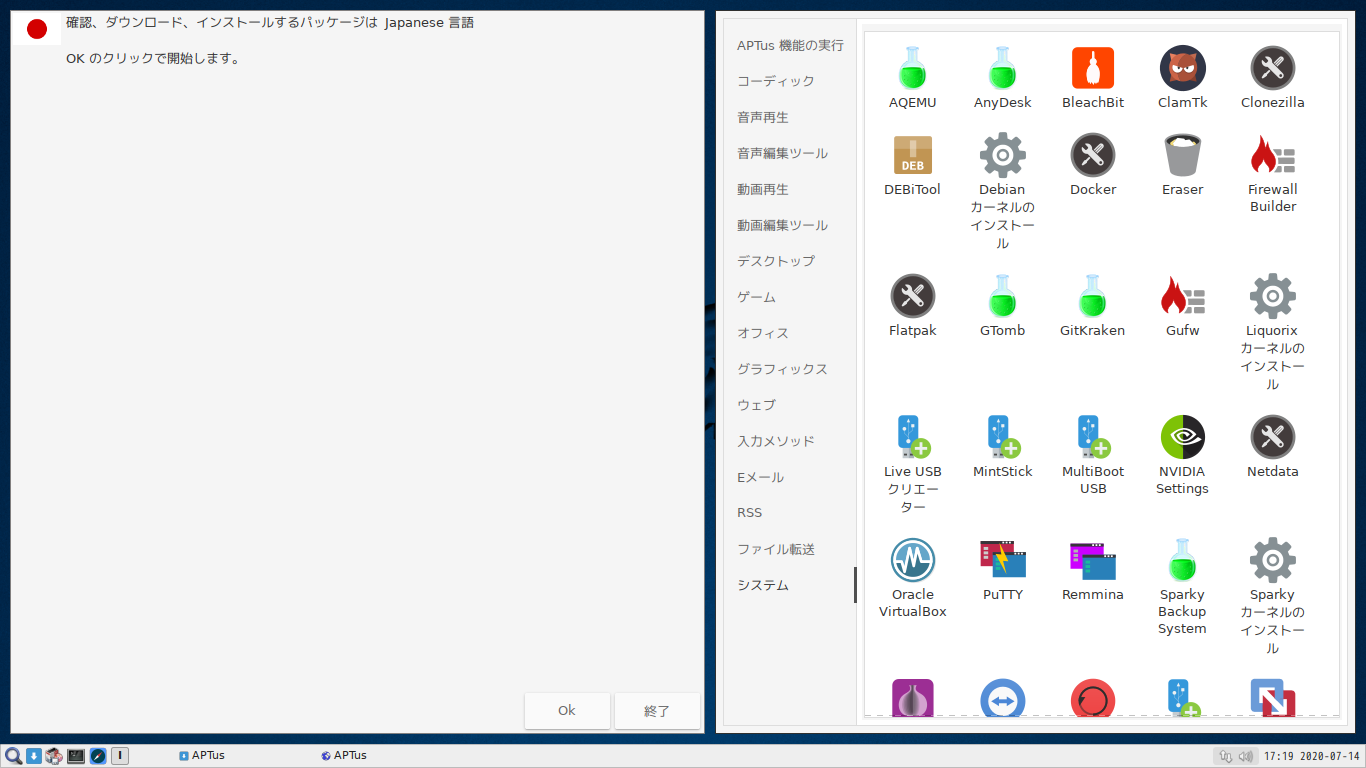Launch the BleachBit installer icon
Viewport: 1366px width, 768px height.
click(1093, 68)
